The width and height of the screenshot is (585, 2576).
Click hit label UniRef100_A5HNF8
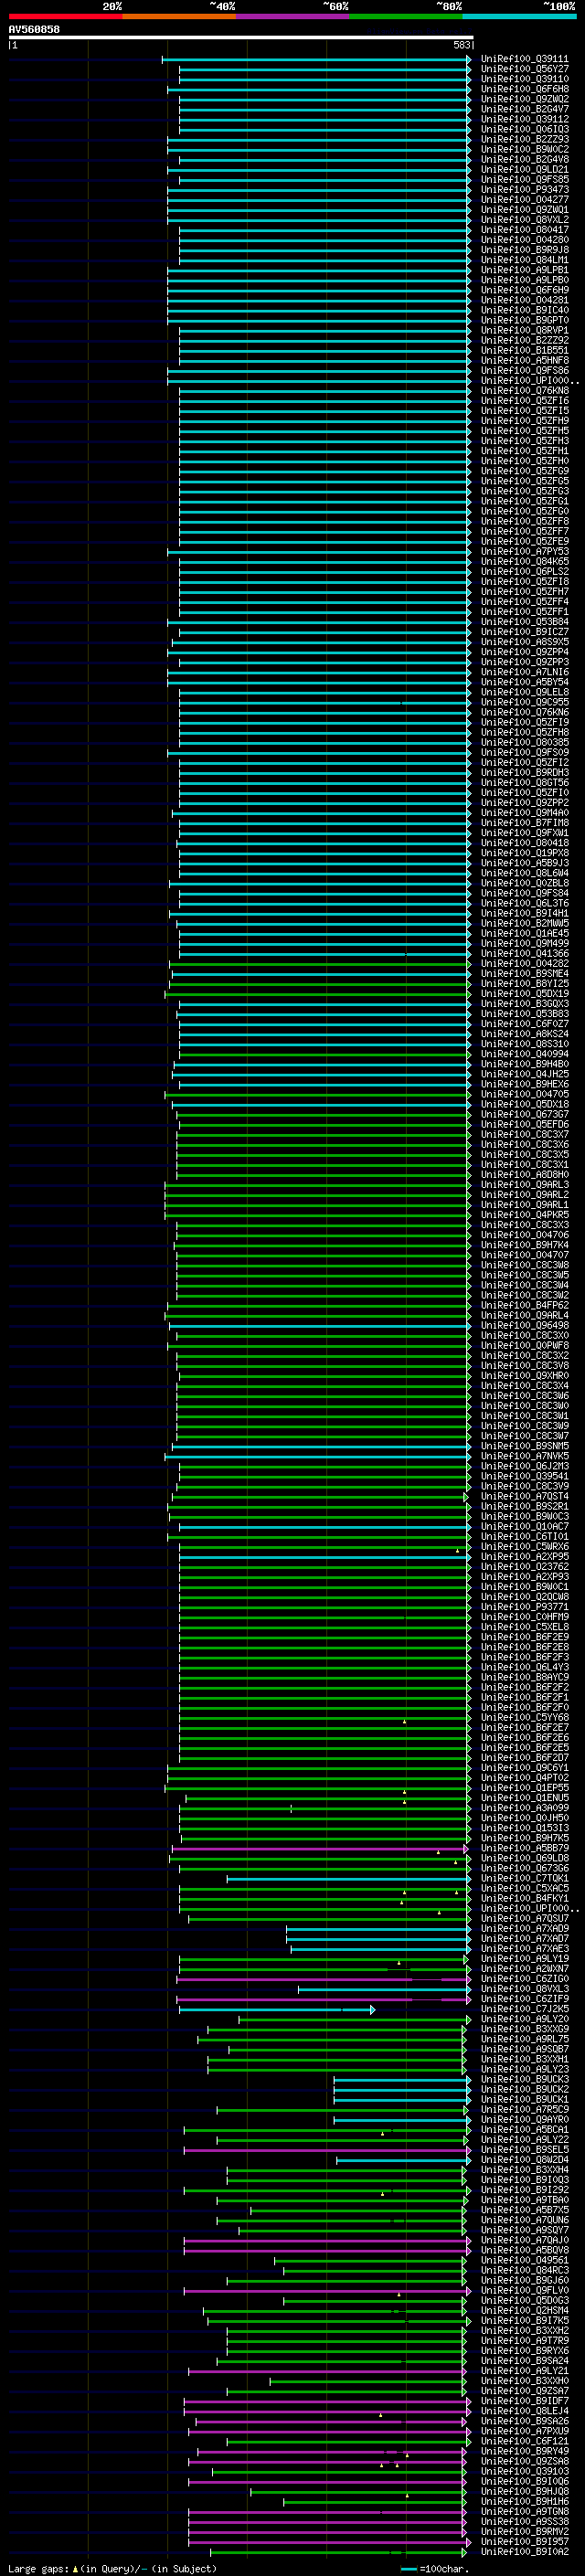tap(524, 360)
